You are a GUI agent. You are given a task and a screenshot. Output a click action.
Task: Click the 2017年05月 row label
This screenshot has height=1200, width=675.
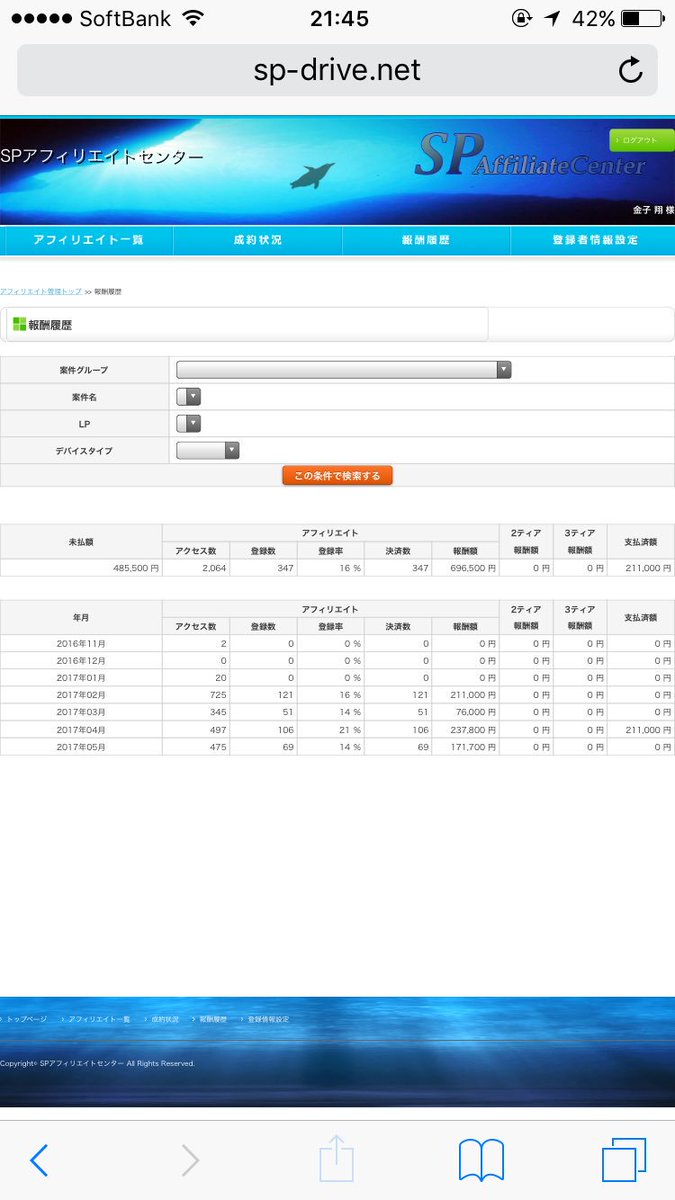point(81,747)
